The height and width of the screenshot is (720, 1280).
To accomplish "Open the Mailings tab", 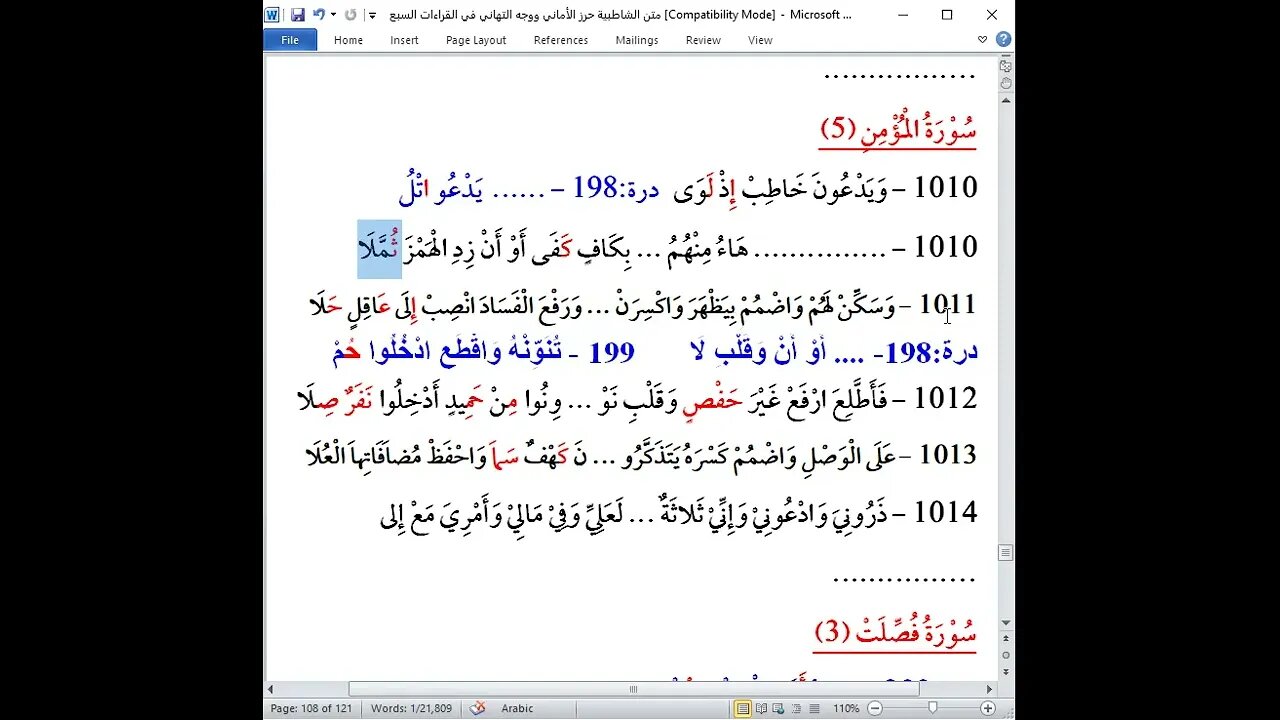I will tap(637, 40).
